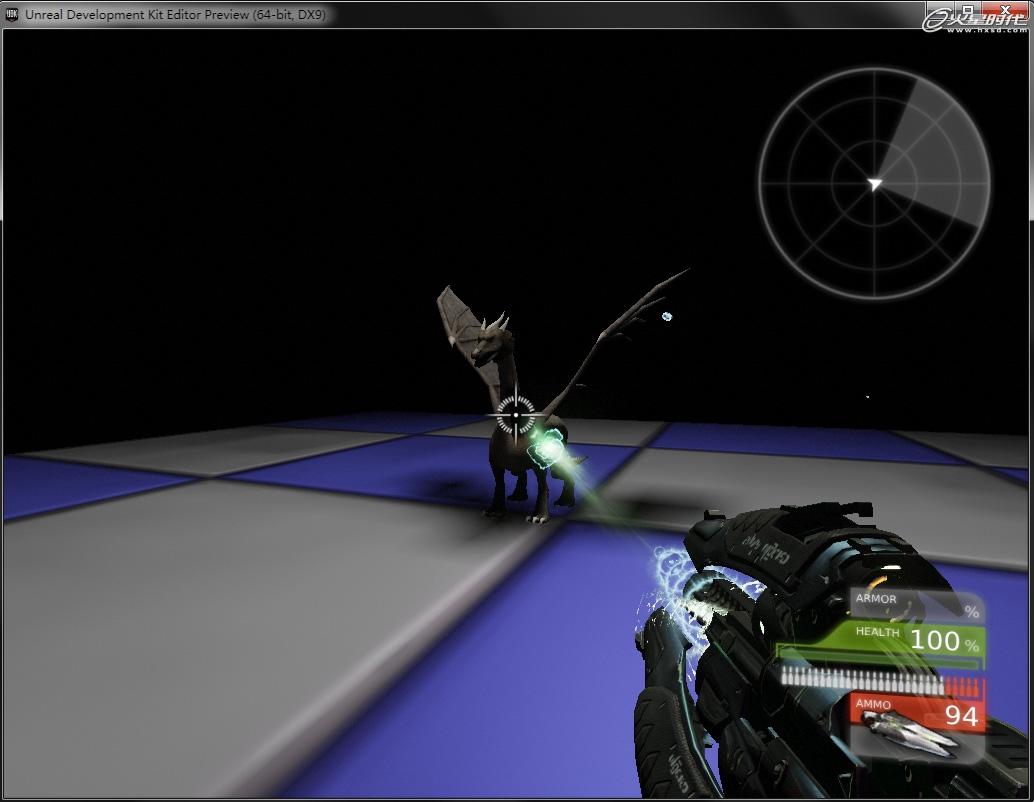Click the white ammo bullets strip
Screen dimensions: 1034x802
pos(863,679)
